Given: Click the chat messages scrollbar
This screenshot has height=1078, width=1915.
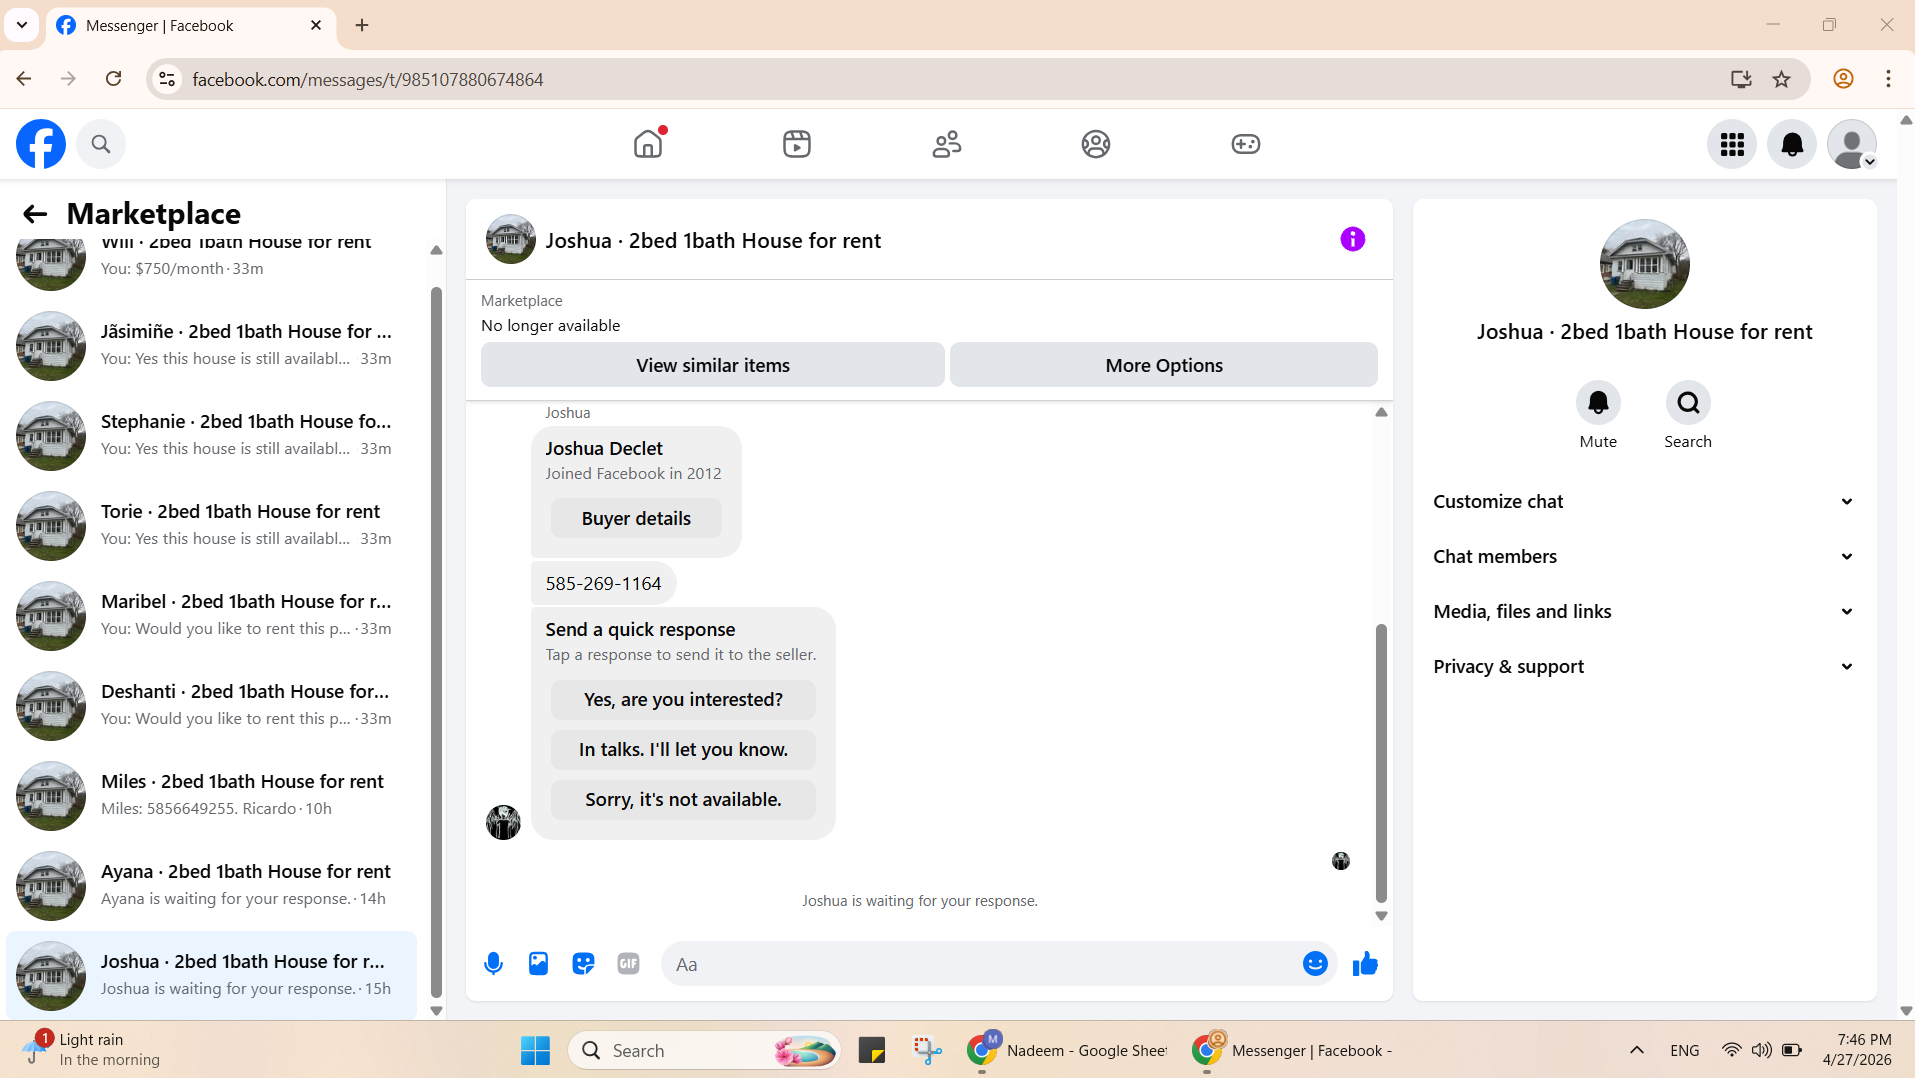Looking at the screenshot, I should click(1381, 762).
